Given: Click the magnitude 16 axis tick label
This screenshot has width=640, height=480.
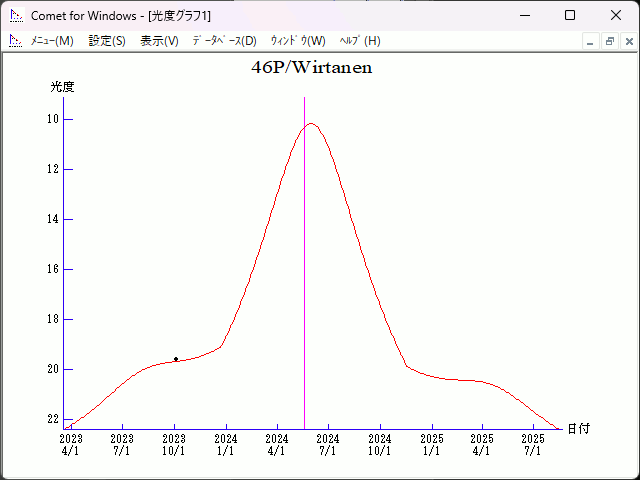Looking at the screenshot, I should [53, 269].
